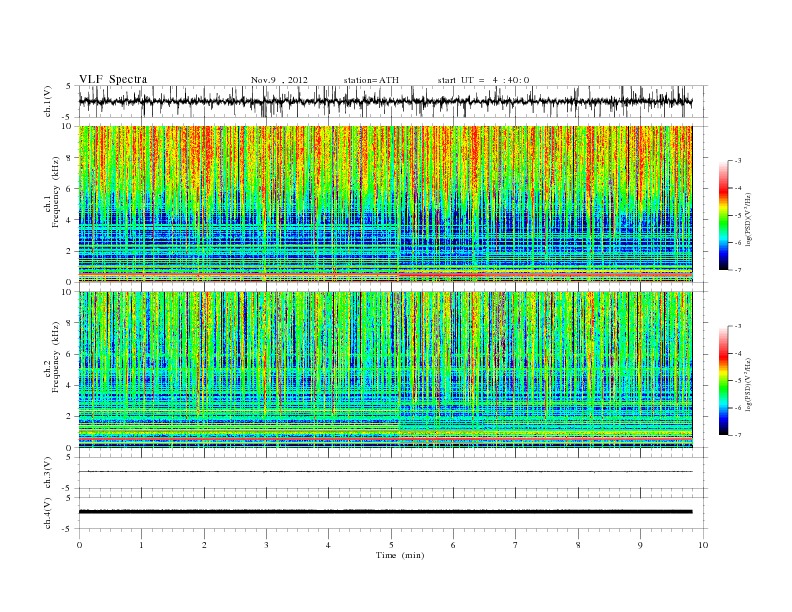Click the "Time (min)" axis title

point(400,555)
